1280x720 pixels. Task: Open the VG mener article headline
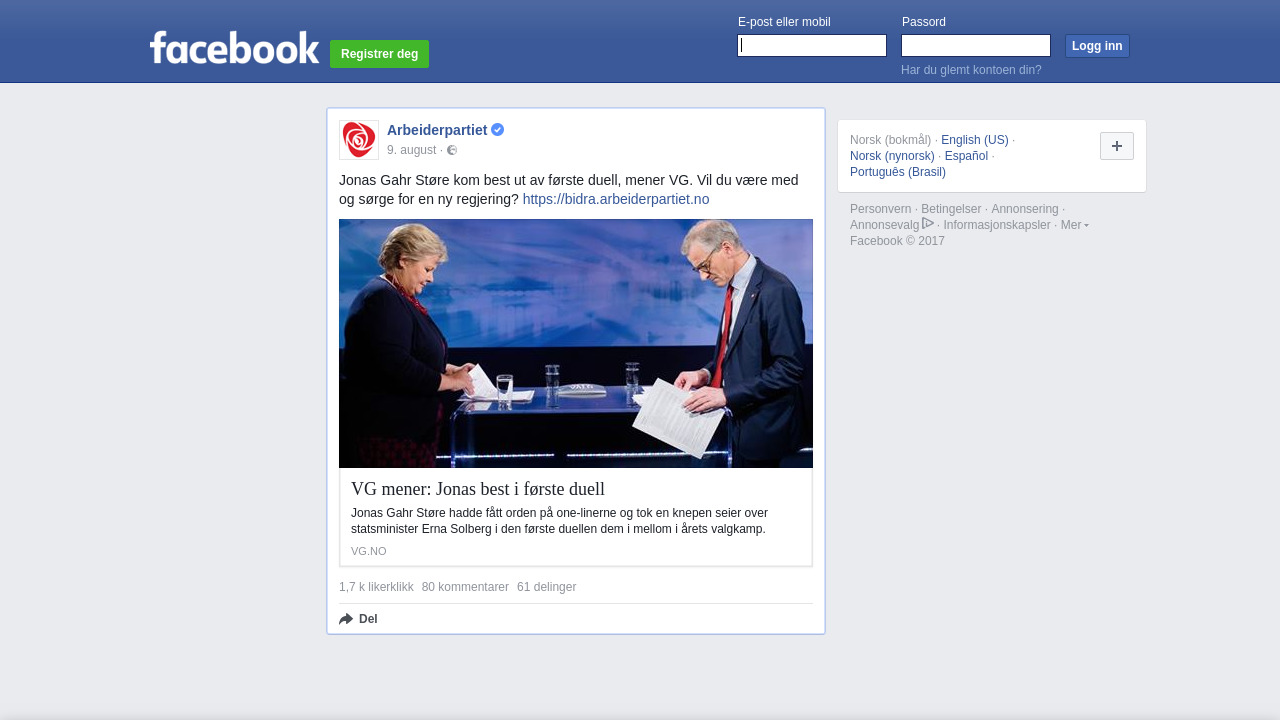(478, 489)
